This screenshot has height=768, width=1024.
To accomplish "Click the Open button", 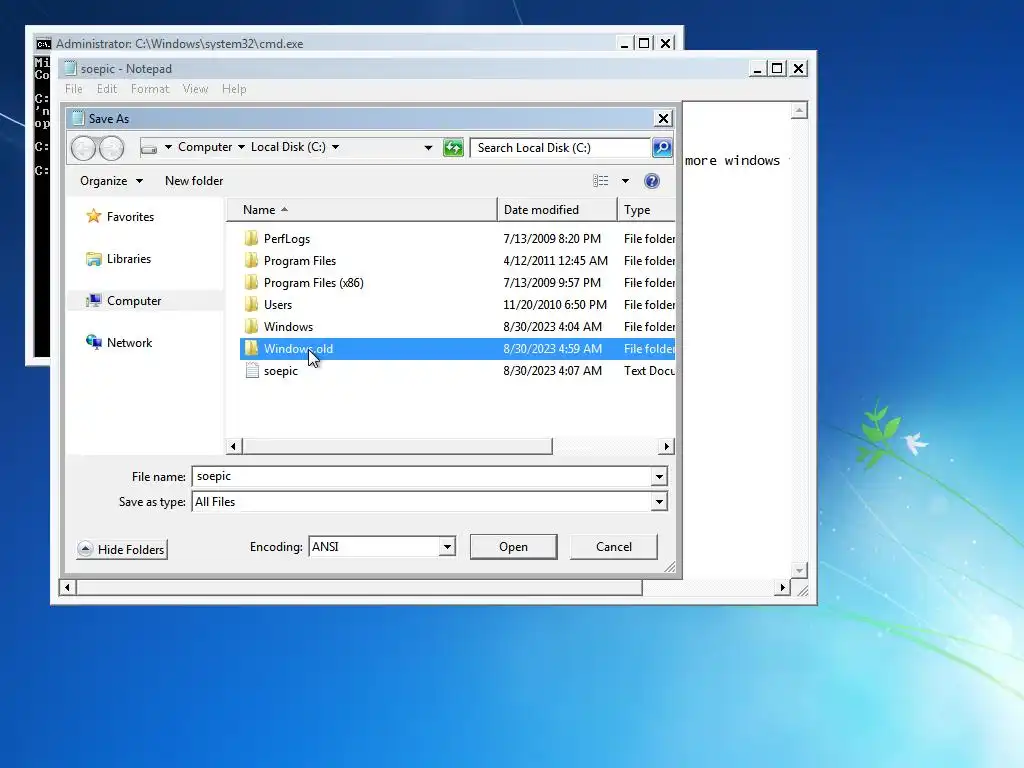I will [x=513, y=547].
